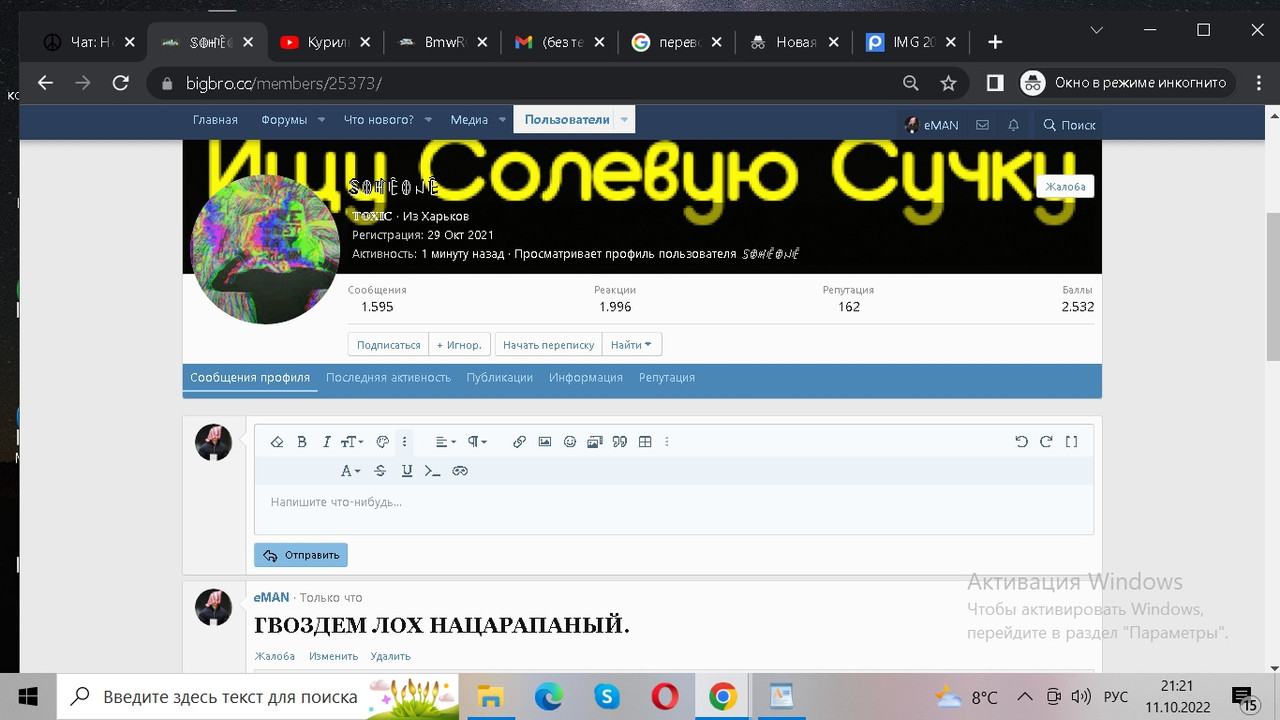Switch to the "Публикации" tab
This screenshot has height=720, width=1280.
point(499,377)
